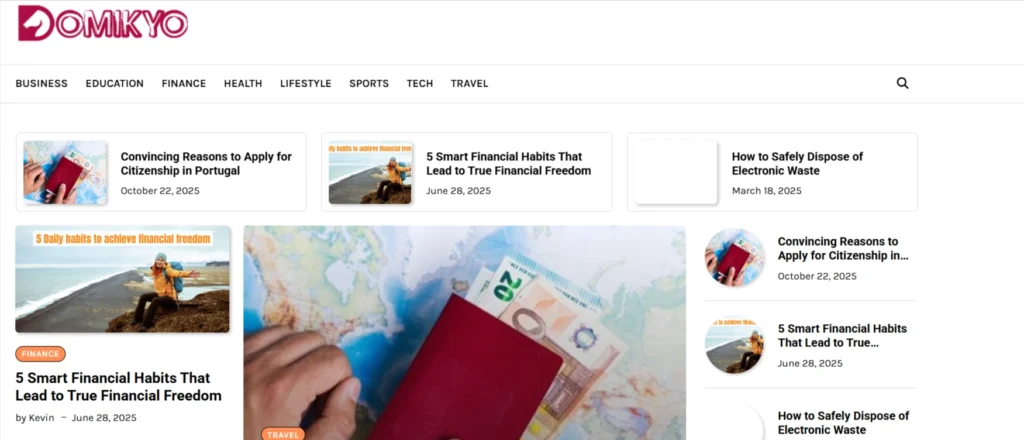Open author Kevin's profile link
The height and width of the screenshot is (440, 1024).
point(41,418)
